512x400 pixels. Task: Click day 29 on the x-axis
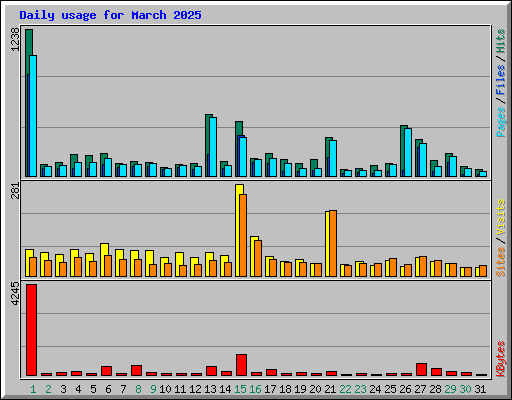450,389
